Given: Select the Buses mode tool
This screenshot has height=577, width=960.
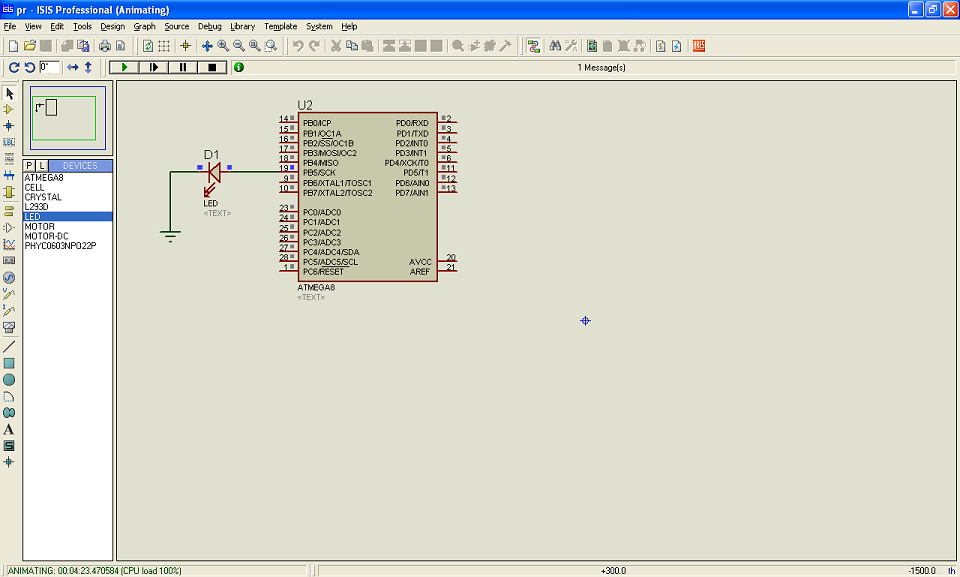Looking at the screenshot, I should click(x=9, y=175).
